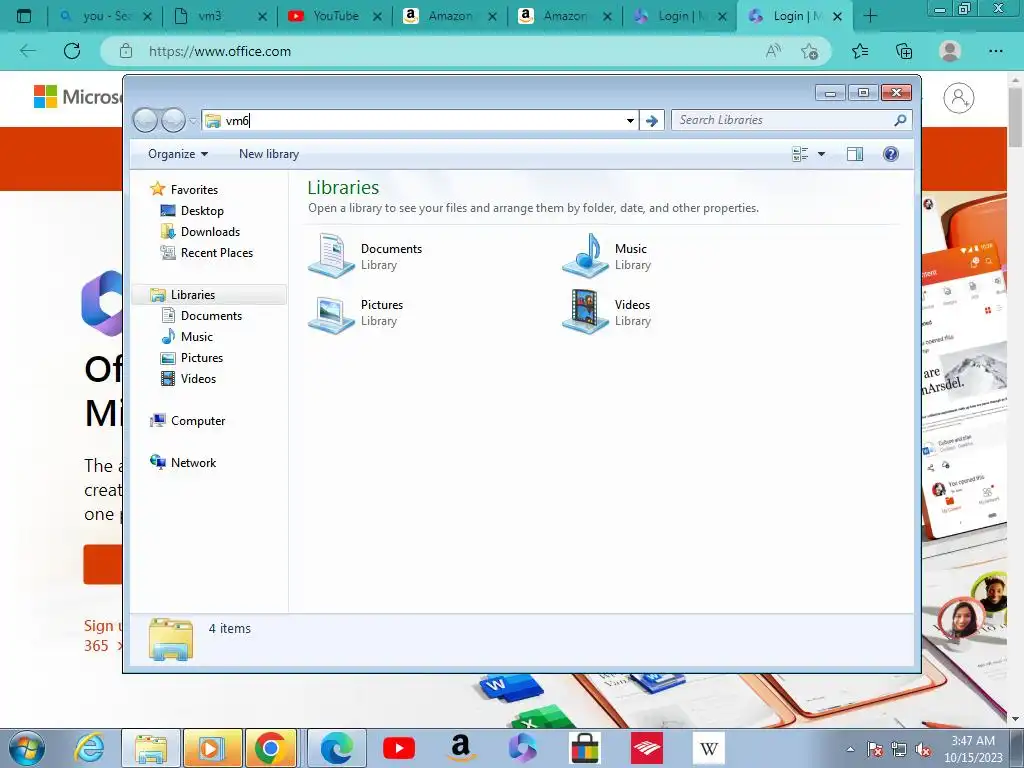Toggle the preview pane
Image resolution: width=1024 pixels, height=768 pixels.
pyautogui.click(x=854, y=154)
